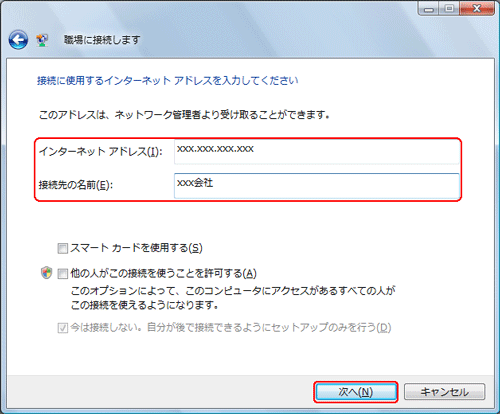The image size is (500, 414).
Task: Click the blue heading 接続に使用するインターネット アドレスを入力してください
Action: click(x=167, y=81)
